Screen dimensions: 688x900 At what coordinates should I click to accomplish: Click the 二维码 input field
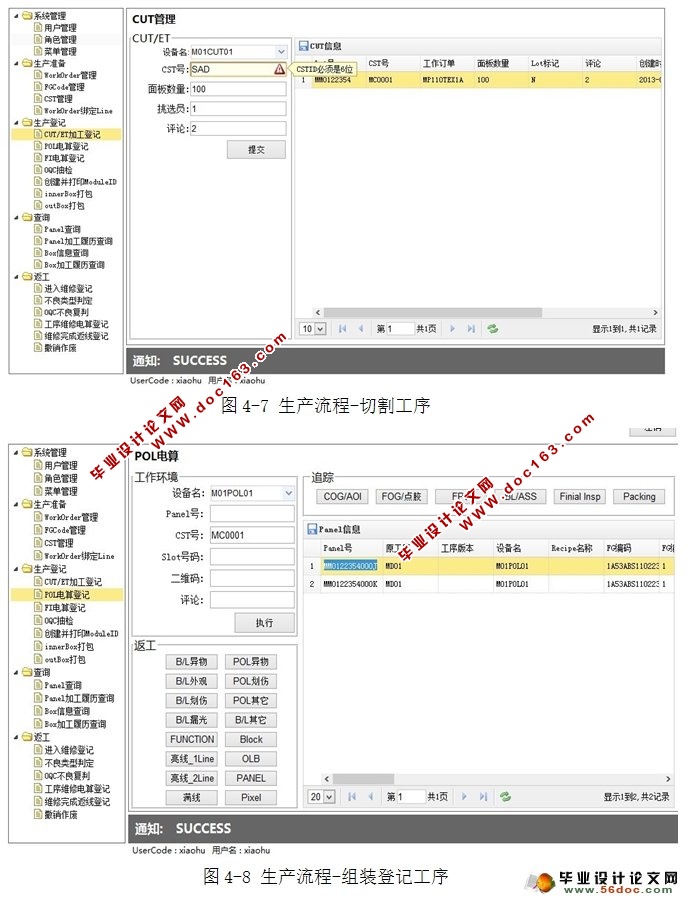tap(252, 578)
